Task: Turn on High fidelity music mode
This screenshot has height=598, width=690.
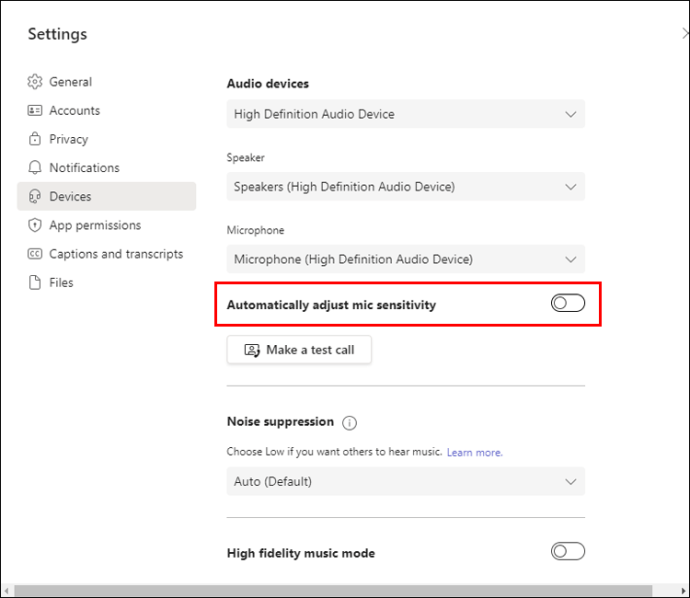Action: (568, 551)
